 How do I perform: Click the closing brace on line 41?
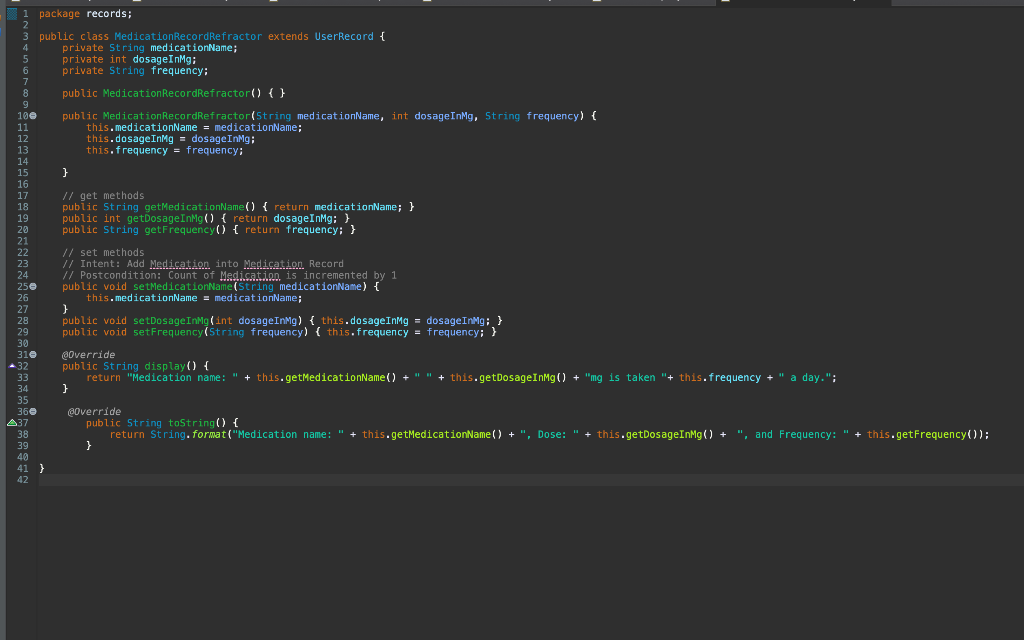pyautogui.click(x=40, y=467)
